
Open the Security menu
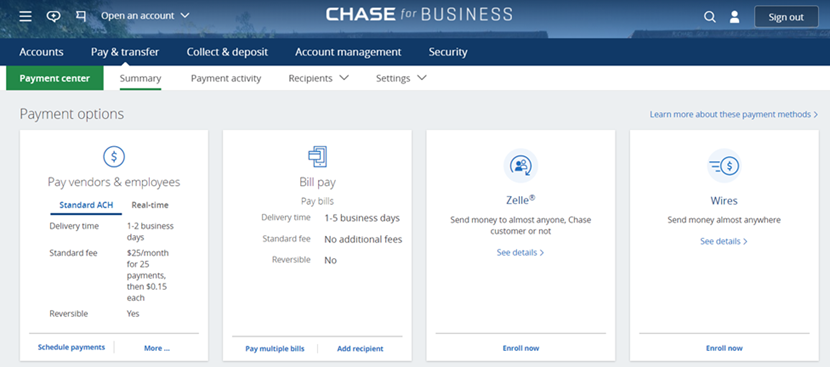pyautogui.click(x=448, y=52)
